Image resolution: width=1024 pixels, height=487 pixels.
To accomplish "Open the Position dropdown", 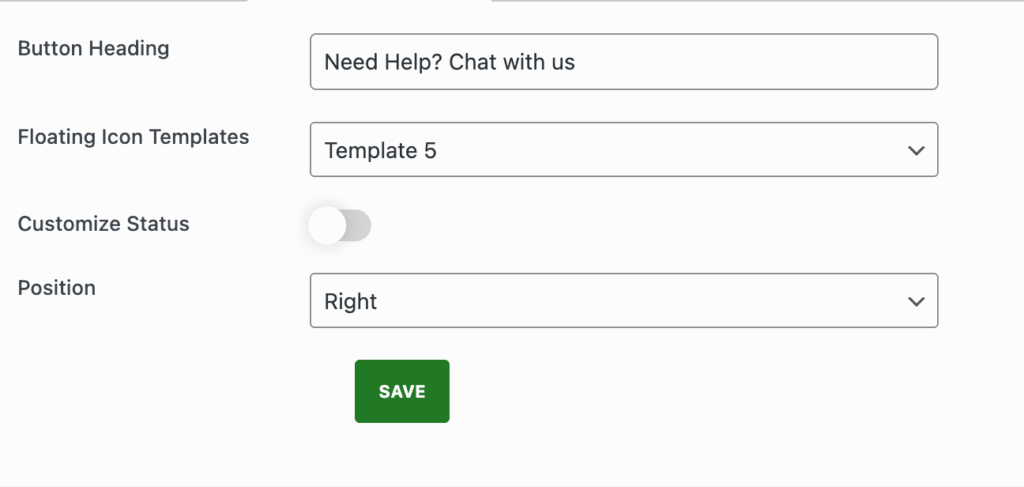I will click(624, 300).
